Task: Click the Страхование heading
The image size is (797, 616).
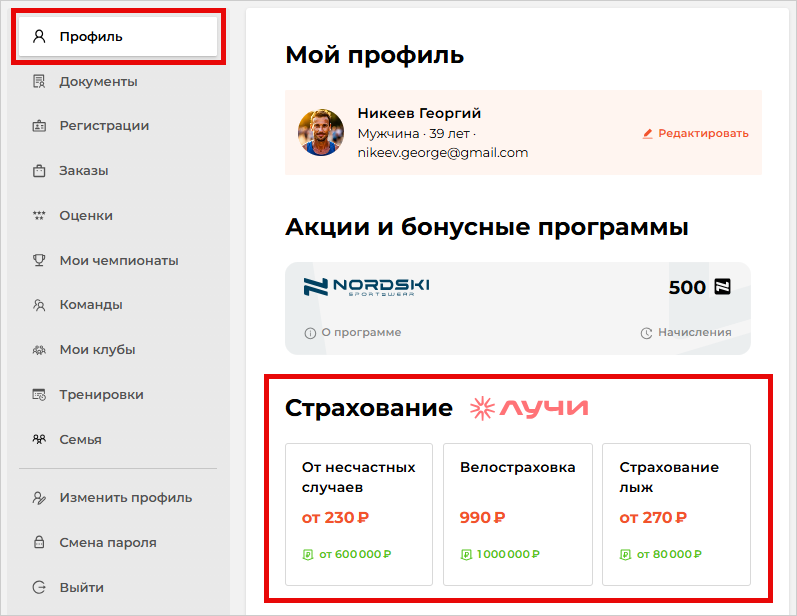Action: point(369,408)
